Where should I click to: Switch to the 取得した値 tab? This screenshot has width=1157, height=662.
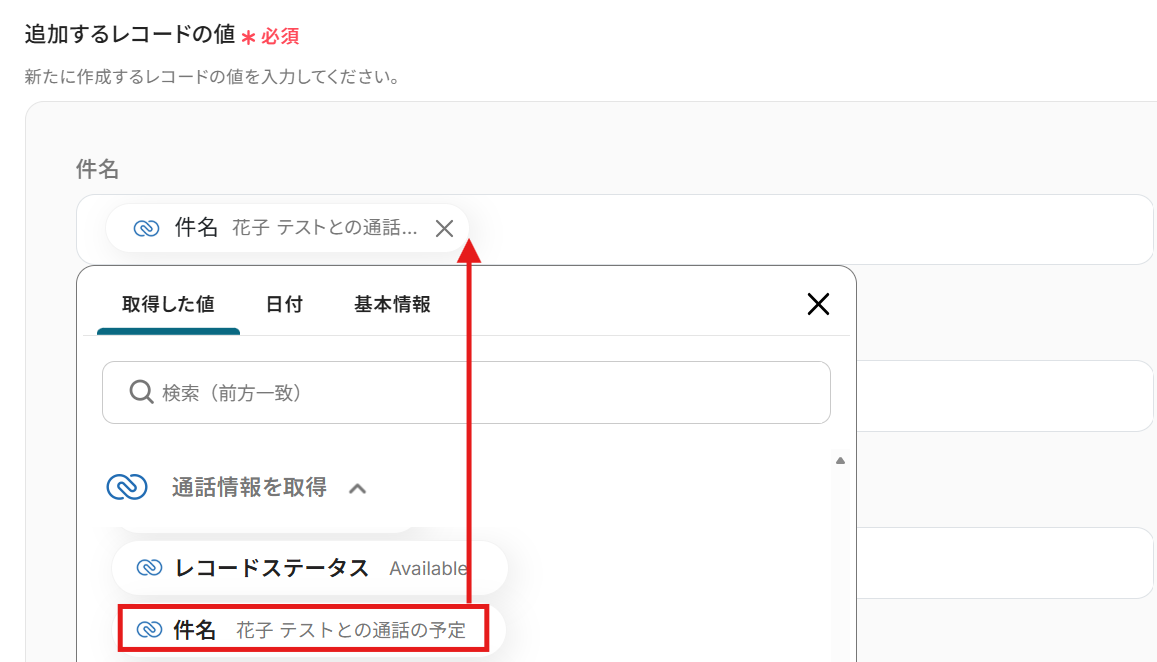168,304
